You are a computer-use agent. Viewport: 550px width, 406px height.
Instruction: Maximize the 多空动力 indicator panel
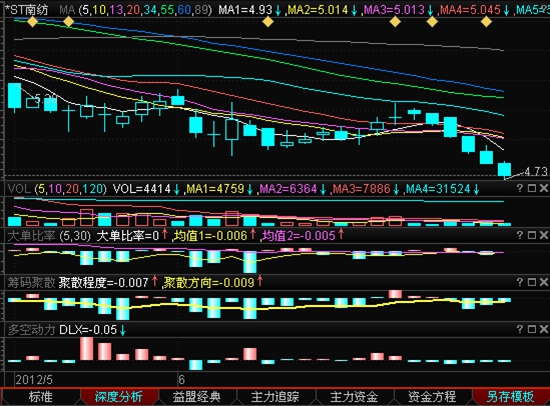[532, 329]
